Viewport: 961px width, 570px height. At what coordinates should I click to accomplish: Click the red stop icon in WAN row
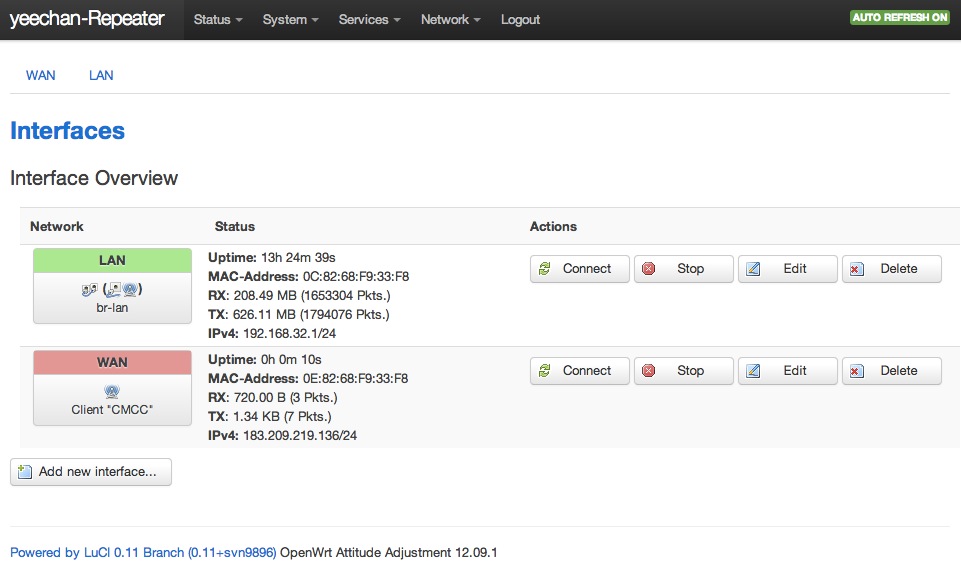point(649,371)
